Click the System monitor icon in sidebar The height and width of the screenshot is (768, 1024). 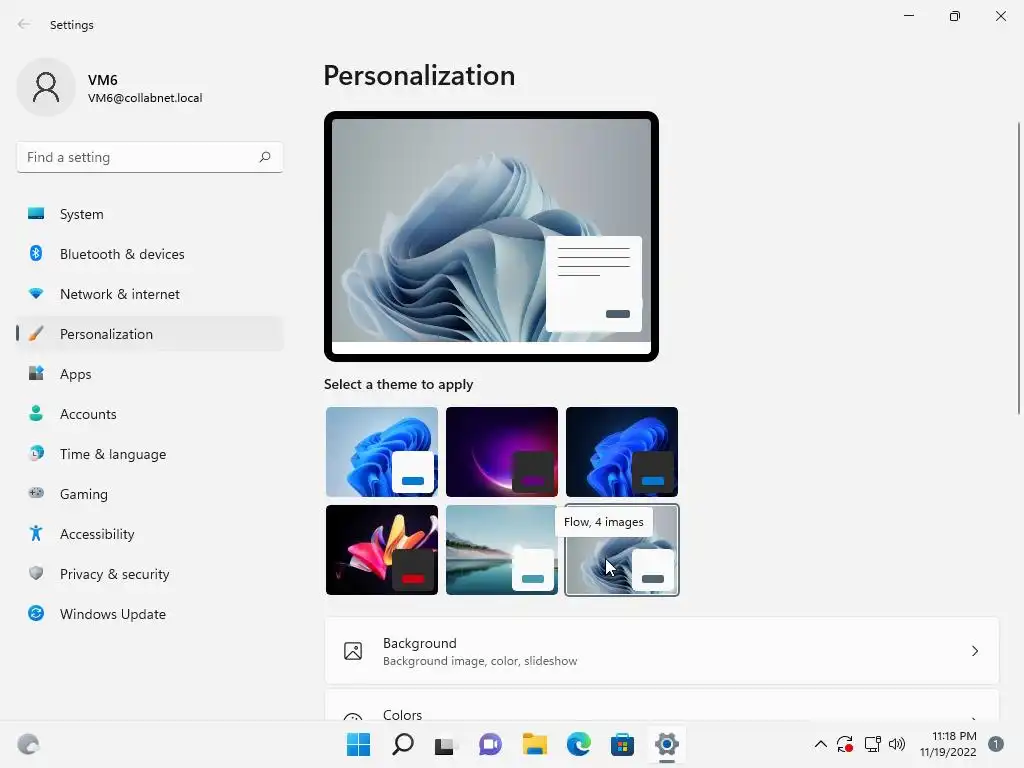point(36,214)
